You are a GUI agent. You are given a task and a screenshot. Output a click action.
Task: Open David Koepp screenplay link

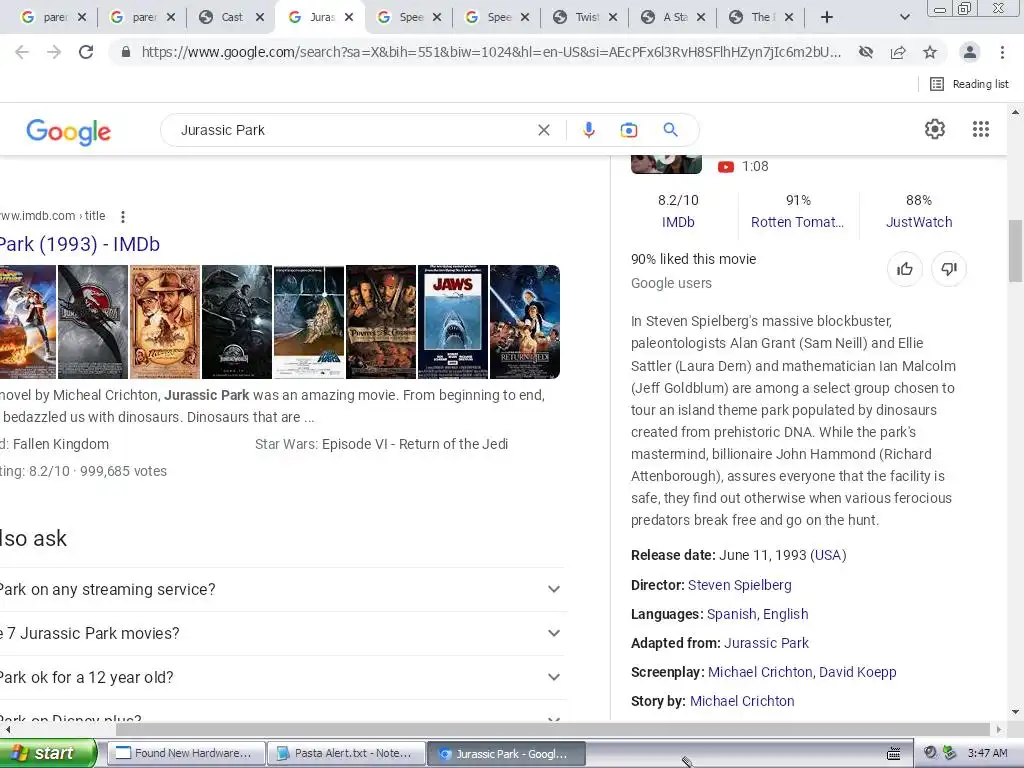[857, 672]
